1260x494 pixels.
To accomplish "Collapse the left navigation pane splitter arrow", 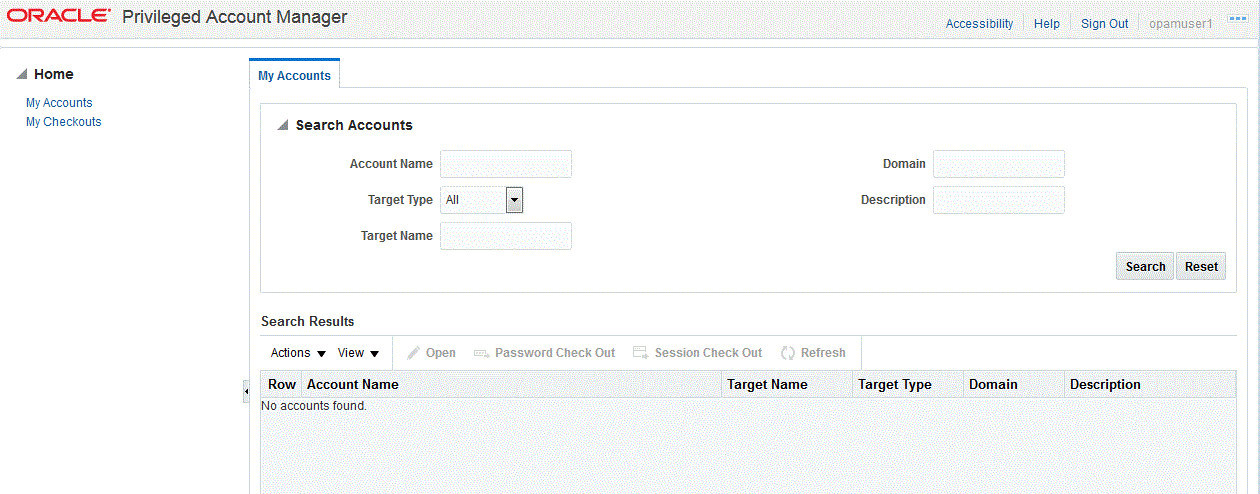I will tap(246, 392).
